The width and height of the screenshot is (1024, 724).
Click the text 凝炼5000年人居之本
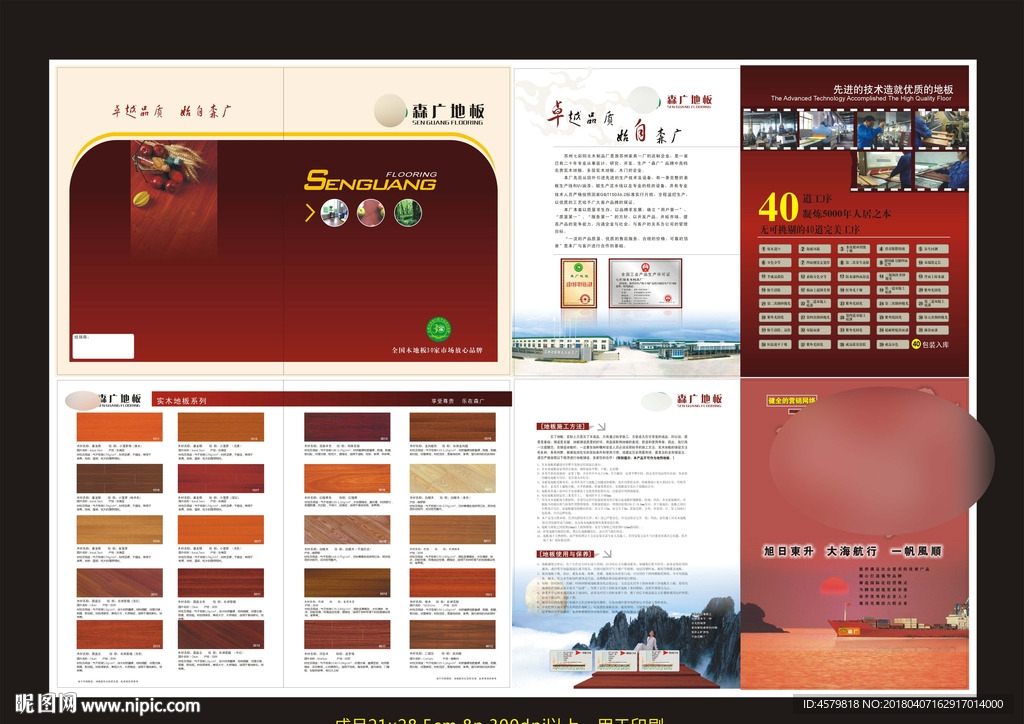tap(847, 214)
